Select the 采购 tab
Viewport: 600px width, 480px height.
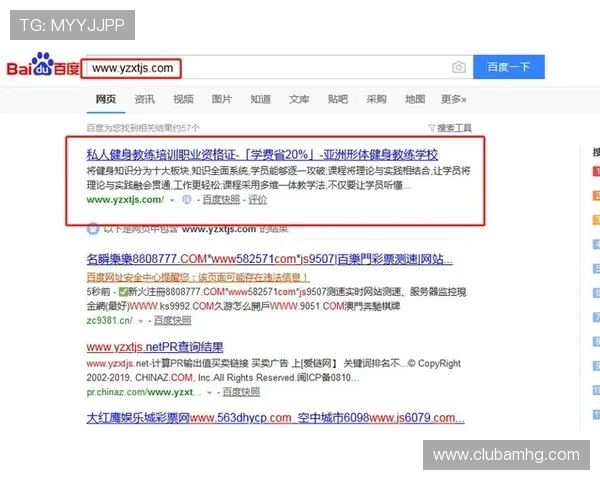pos(377,100)
